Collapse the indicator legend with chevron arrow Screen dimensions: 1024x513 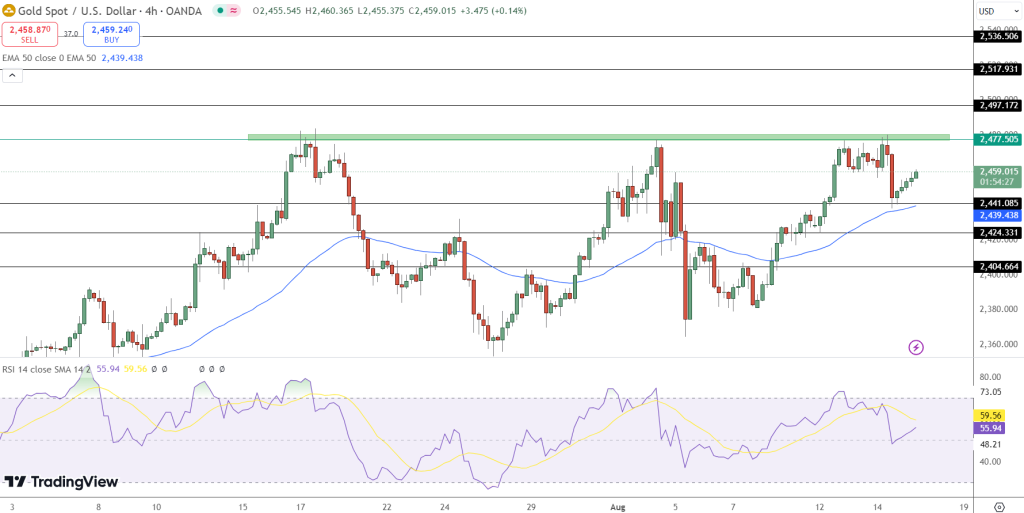10,76
